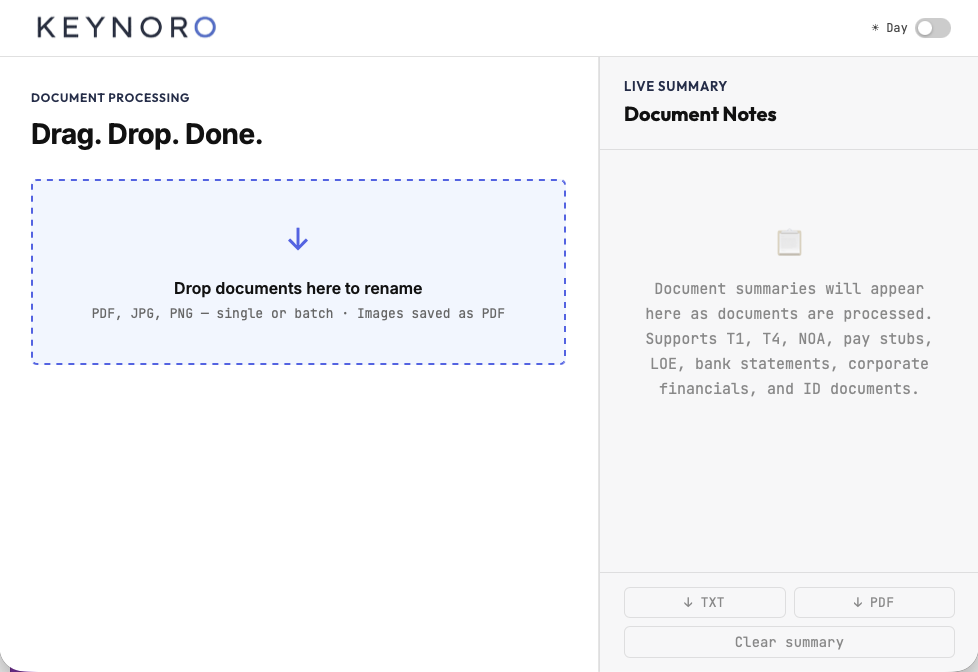The image size is (978, 672).
Task: Click the clipboard icon in Document Notes
Action: 789,243
